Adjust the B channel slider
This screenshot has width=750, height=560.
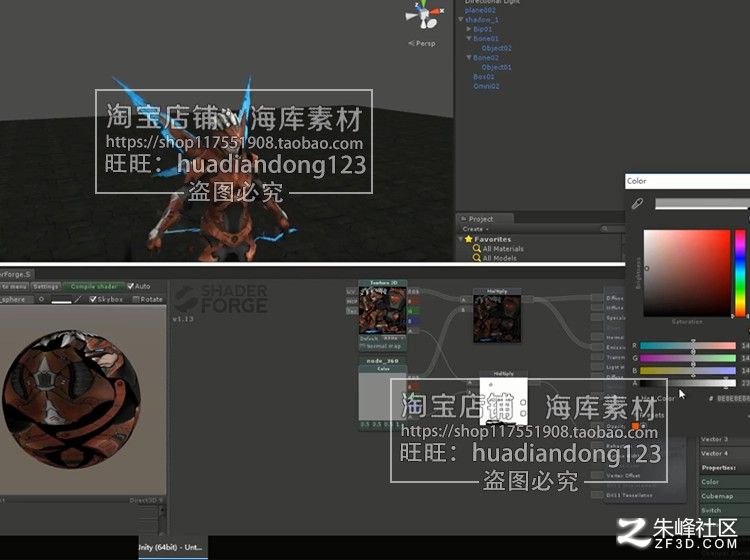(687, 370)
